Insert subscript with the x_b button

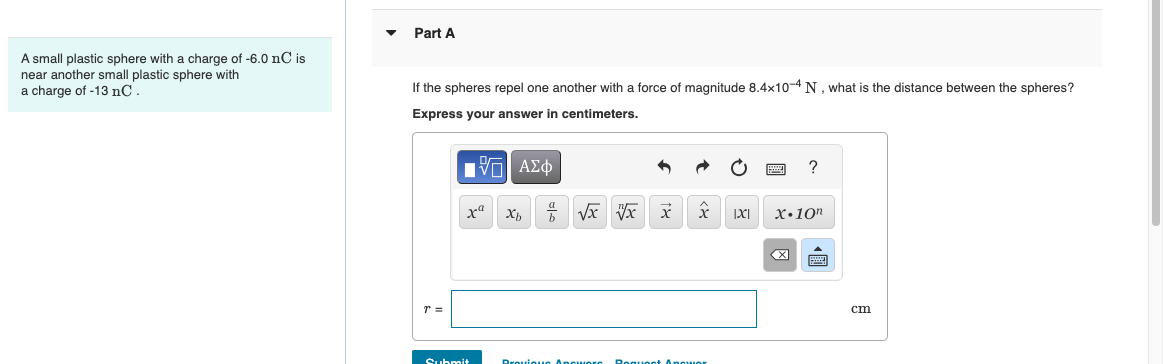[514, 213]
